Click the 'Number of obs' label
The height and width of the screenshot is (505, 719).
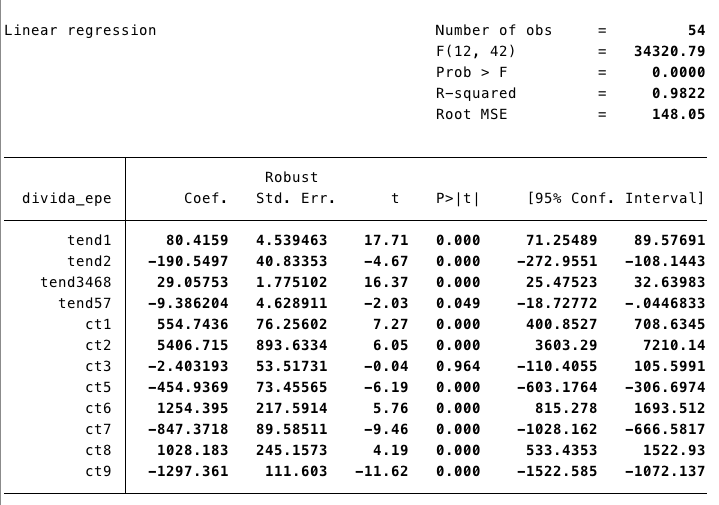pyautogui.click(x=494, y=30)
